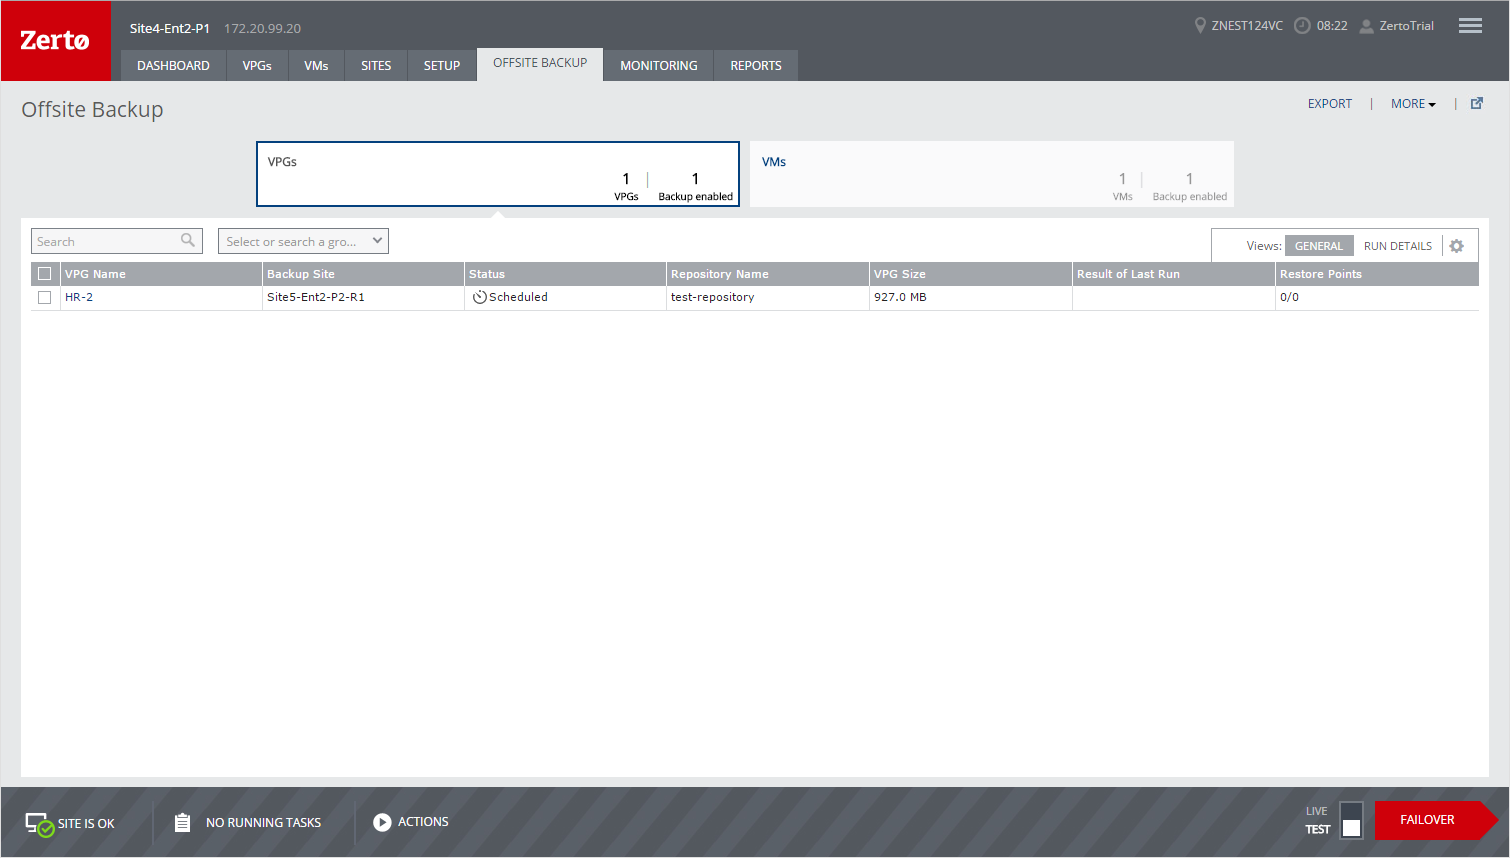Click the ZertoTrial user icon

pyautogui.click(x=1366, y=26)
